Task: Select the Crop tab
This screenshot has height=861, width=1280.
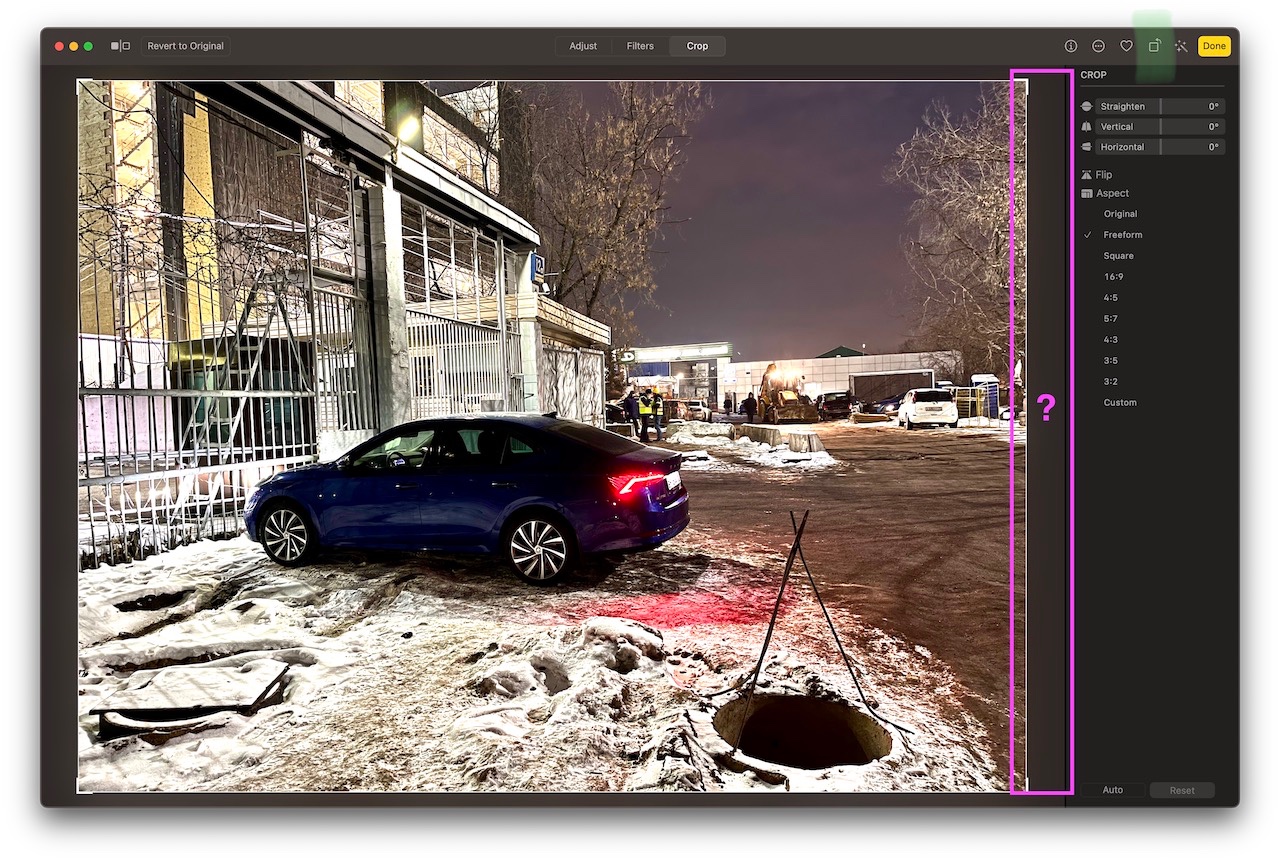Action: (x=697, y=46)
